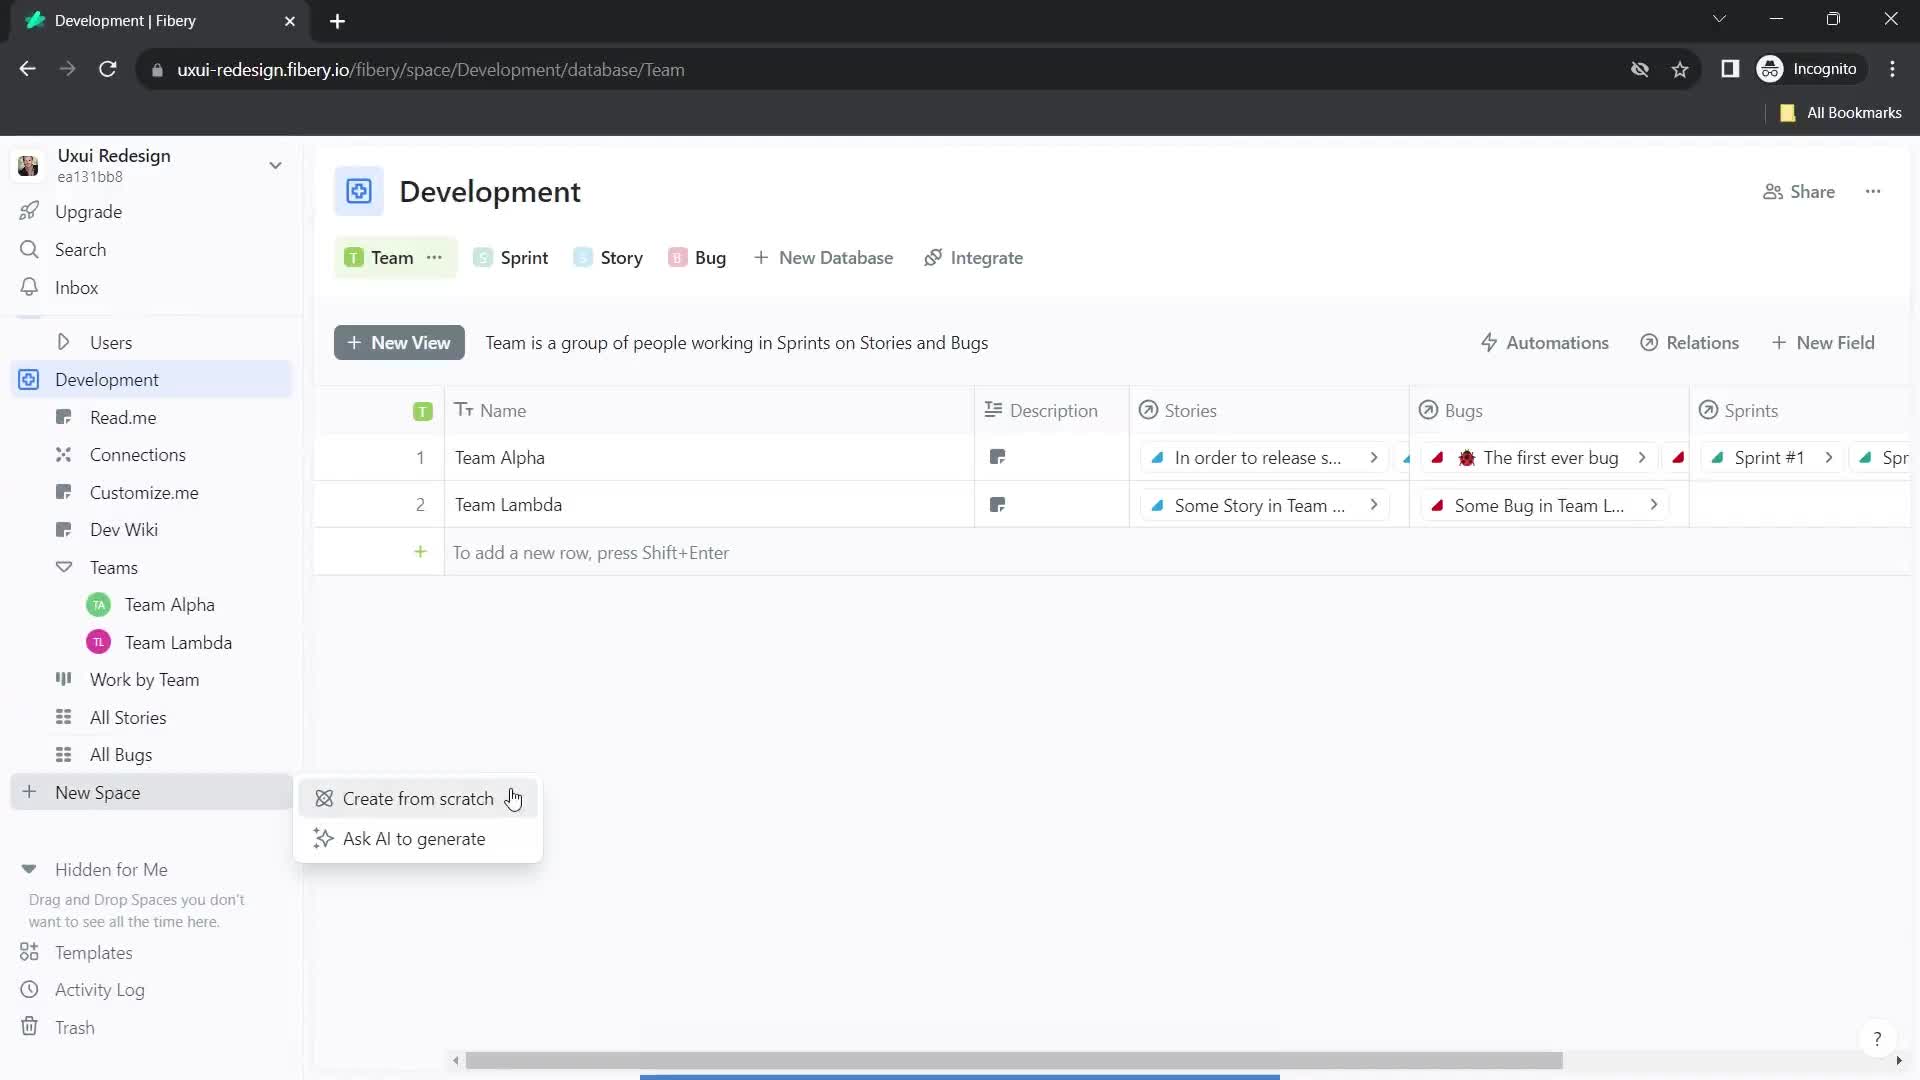Expand Team Lambda Stories field
The image size is (1920, 1080).
click(x=1375, y=505)
